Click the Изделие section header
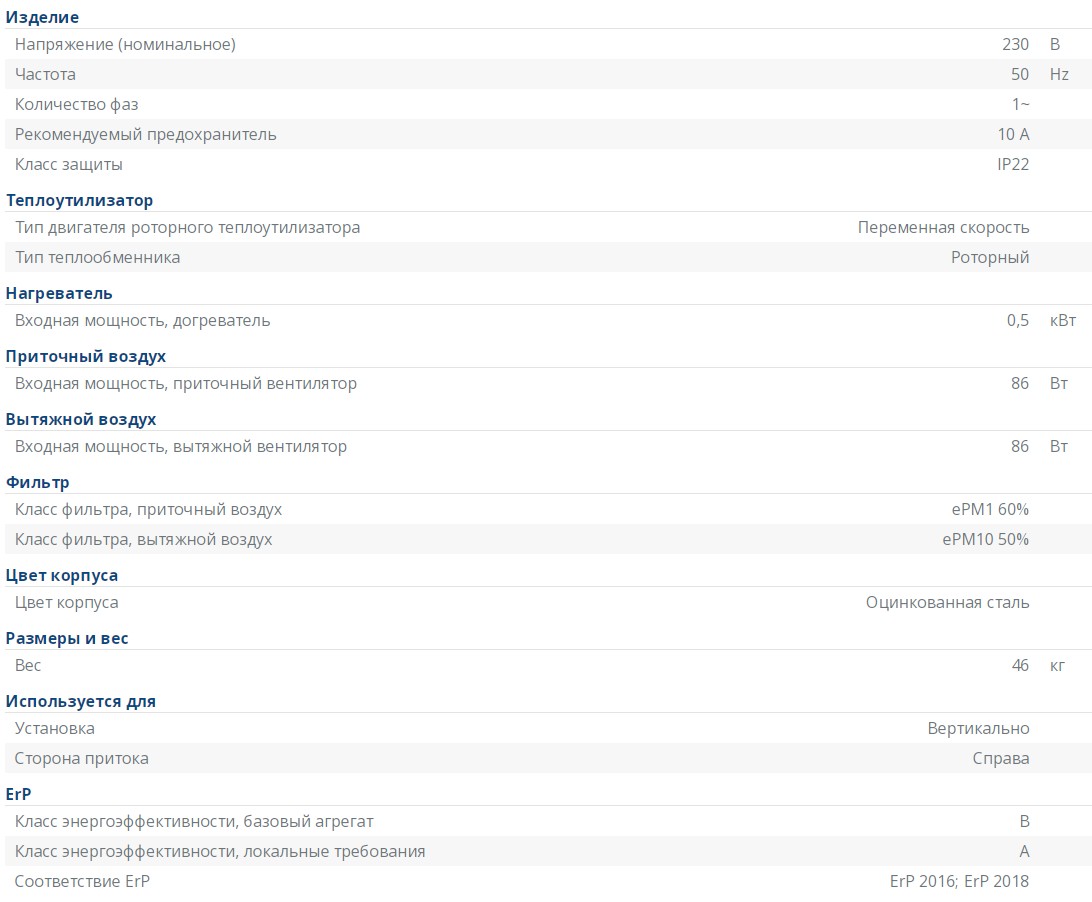 pos(42,17)
